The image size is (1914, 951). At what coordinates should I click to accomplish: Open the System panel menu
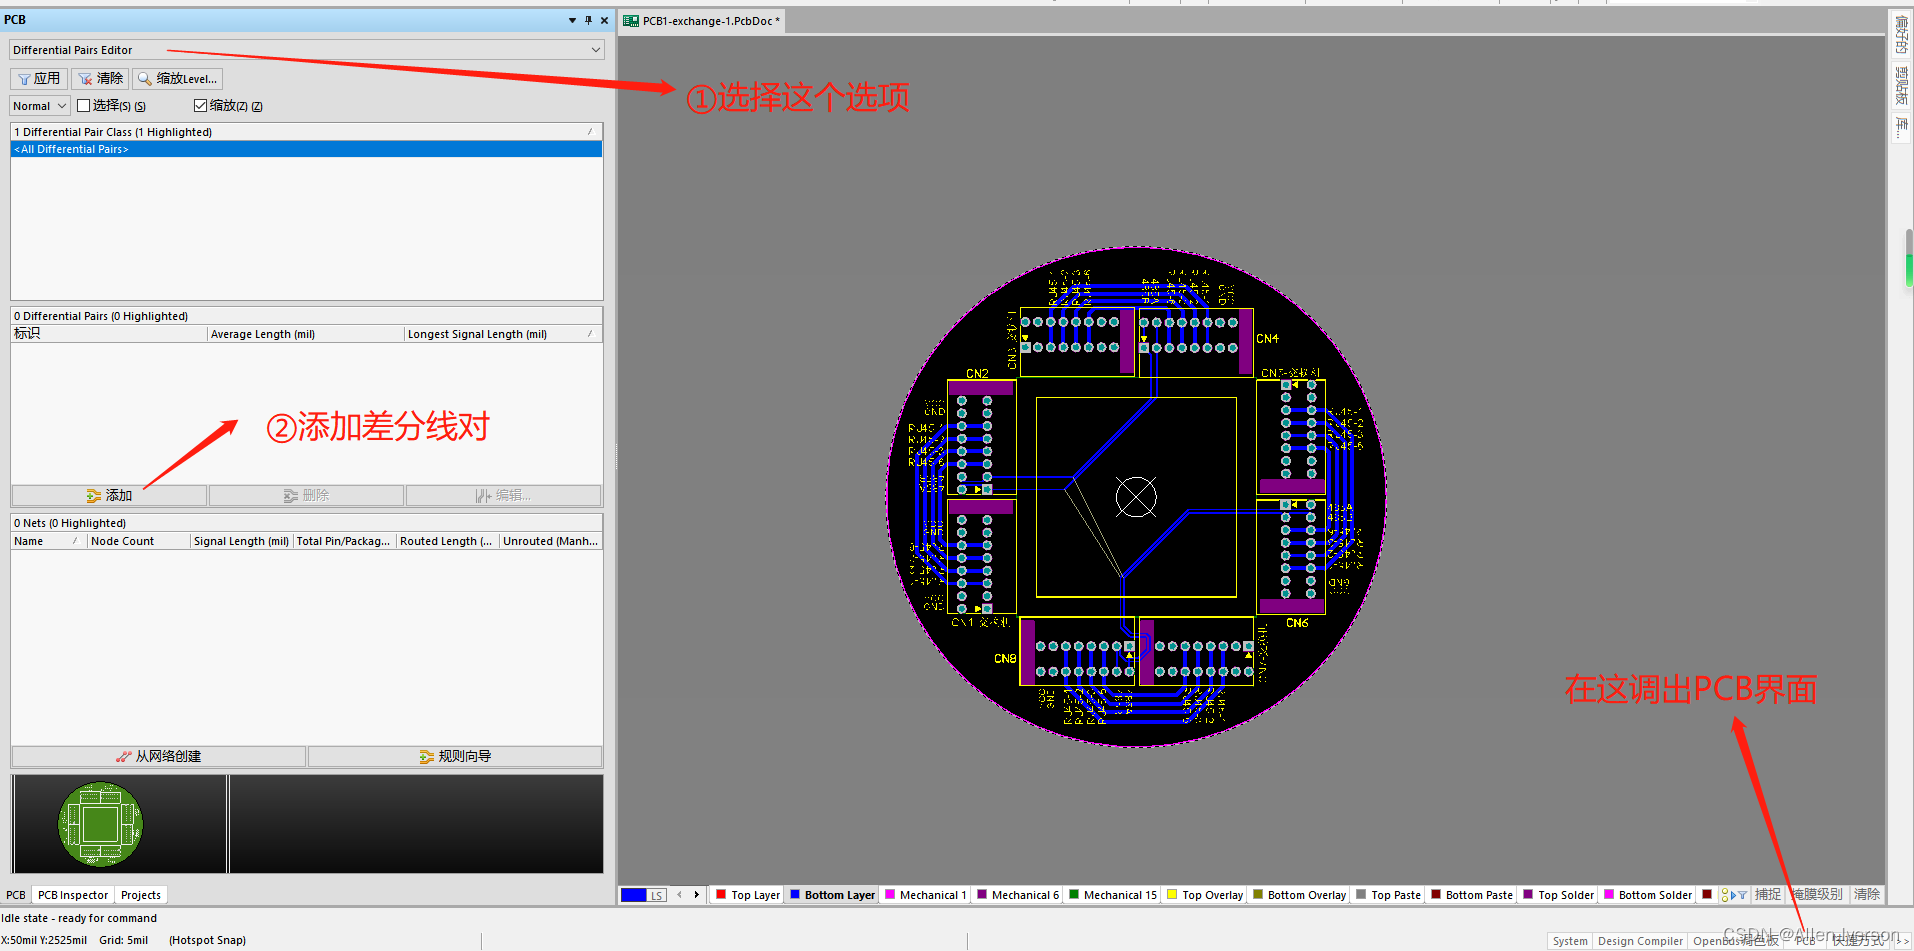click(x=1569, y=941)
